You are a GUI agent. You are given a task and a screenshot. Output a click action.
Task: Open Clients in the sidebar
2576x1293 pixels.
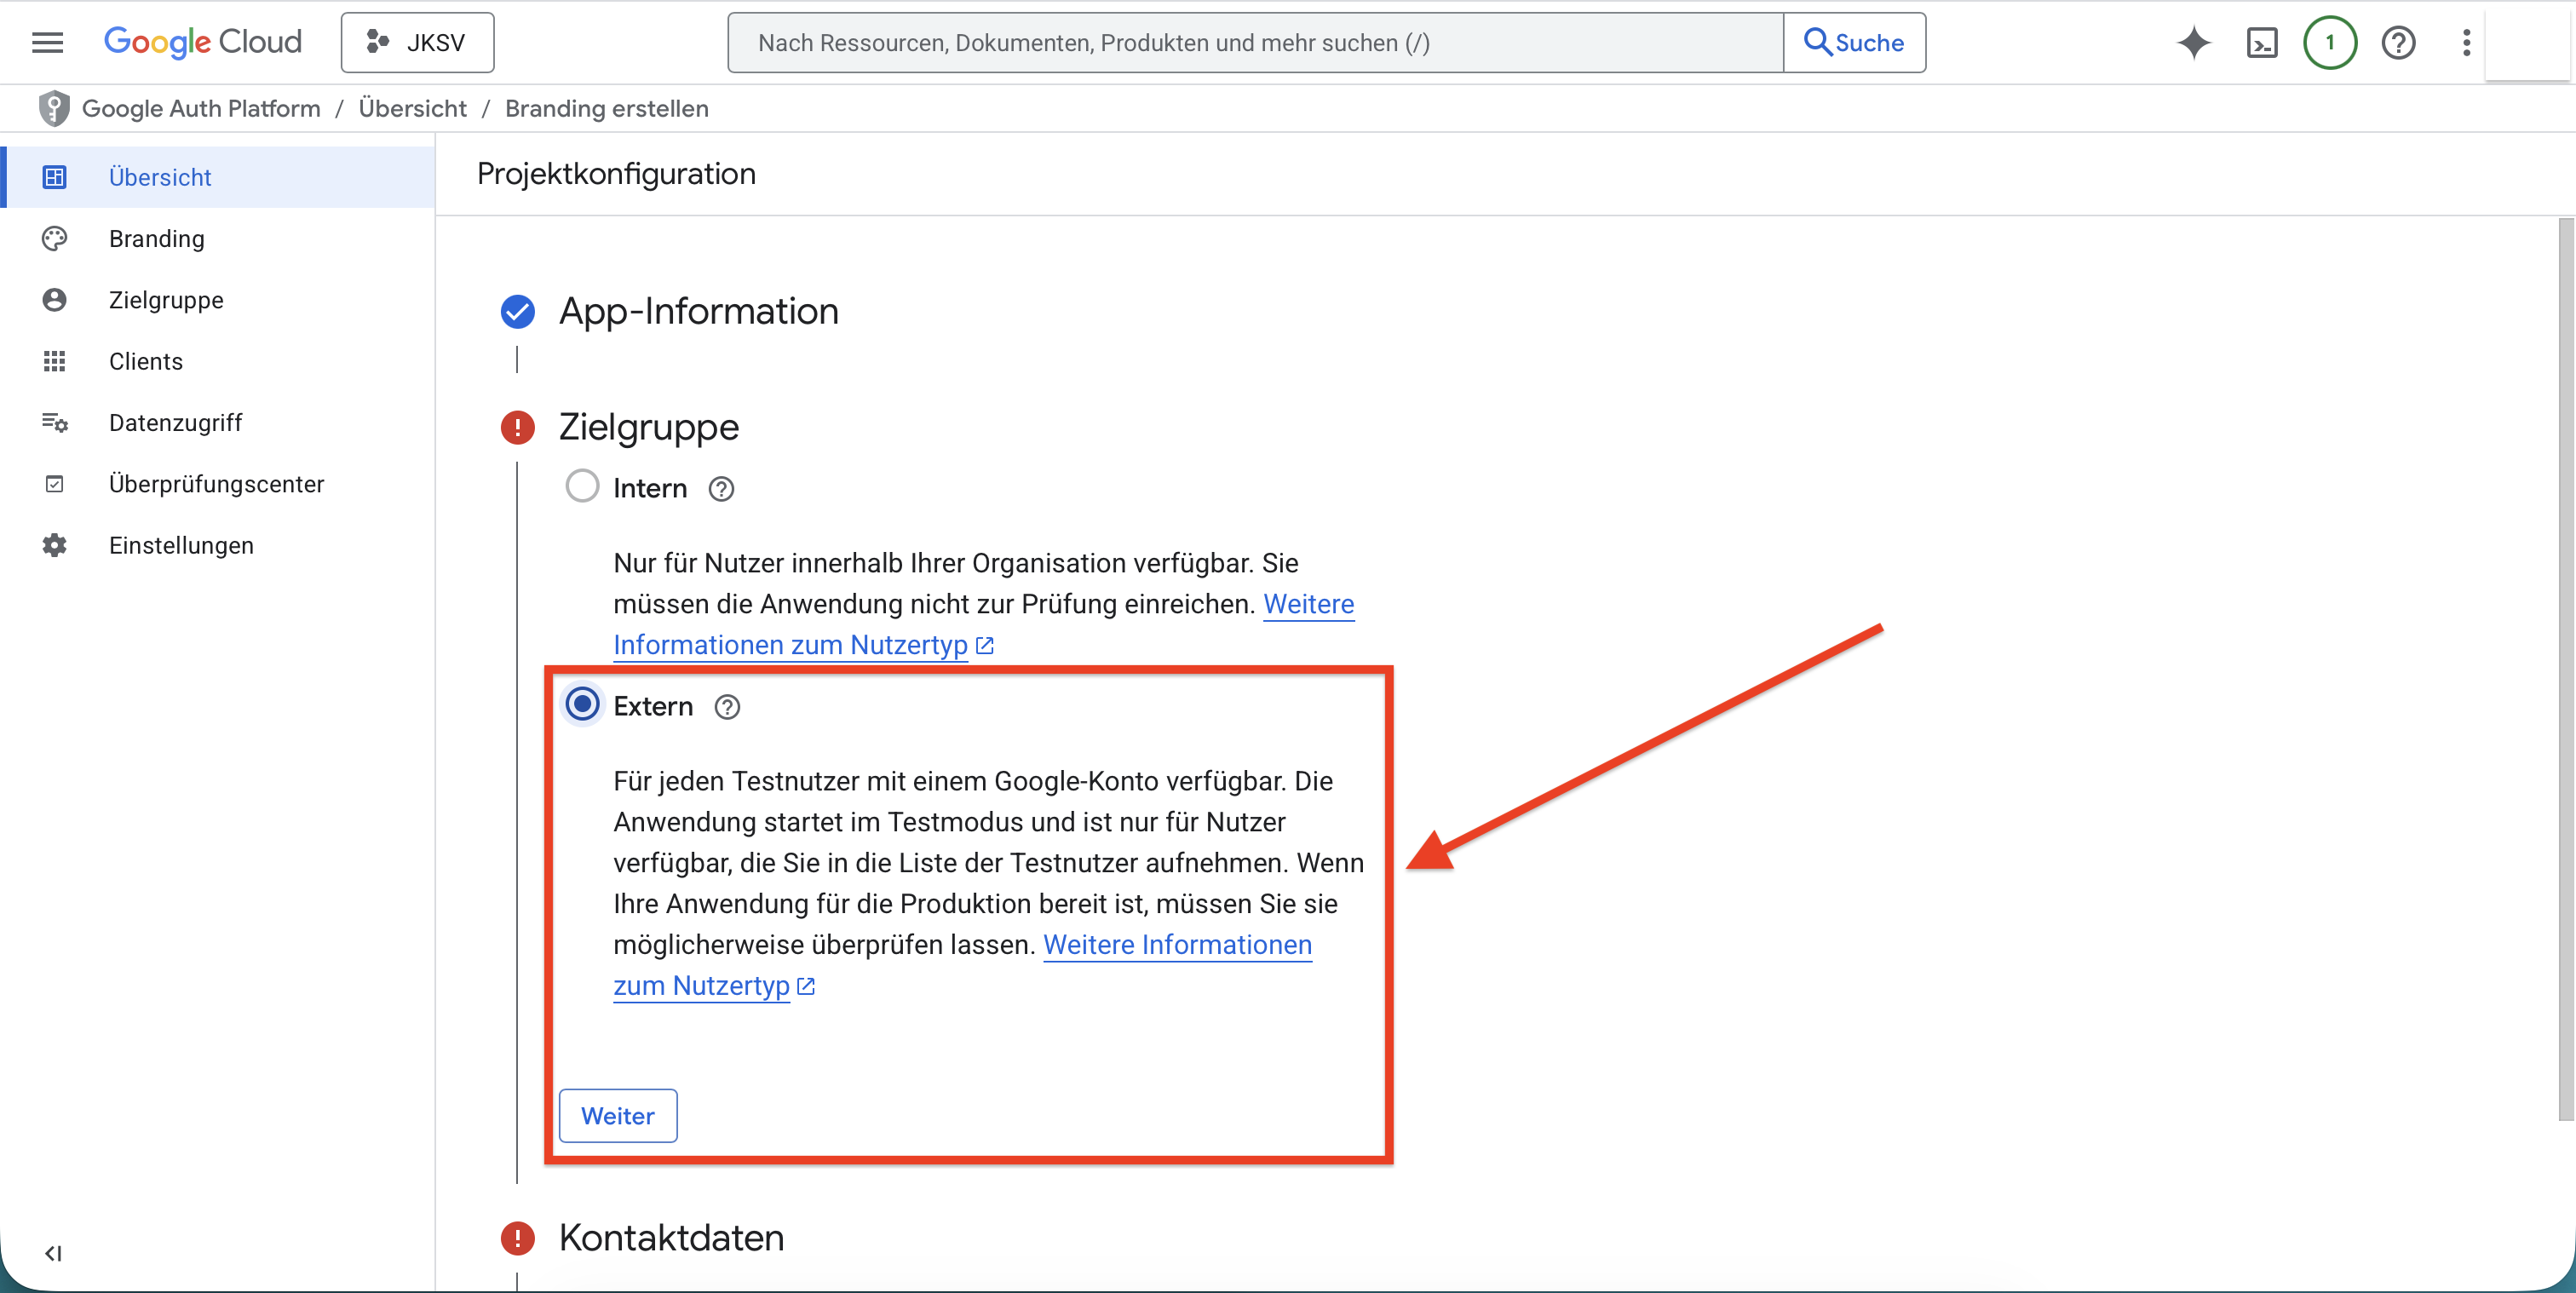[x=146, y=361]
